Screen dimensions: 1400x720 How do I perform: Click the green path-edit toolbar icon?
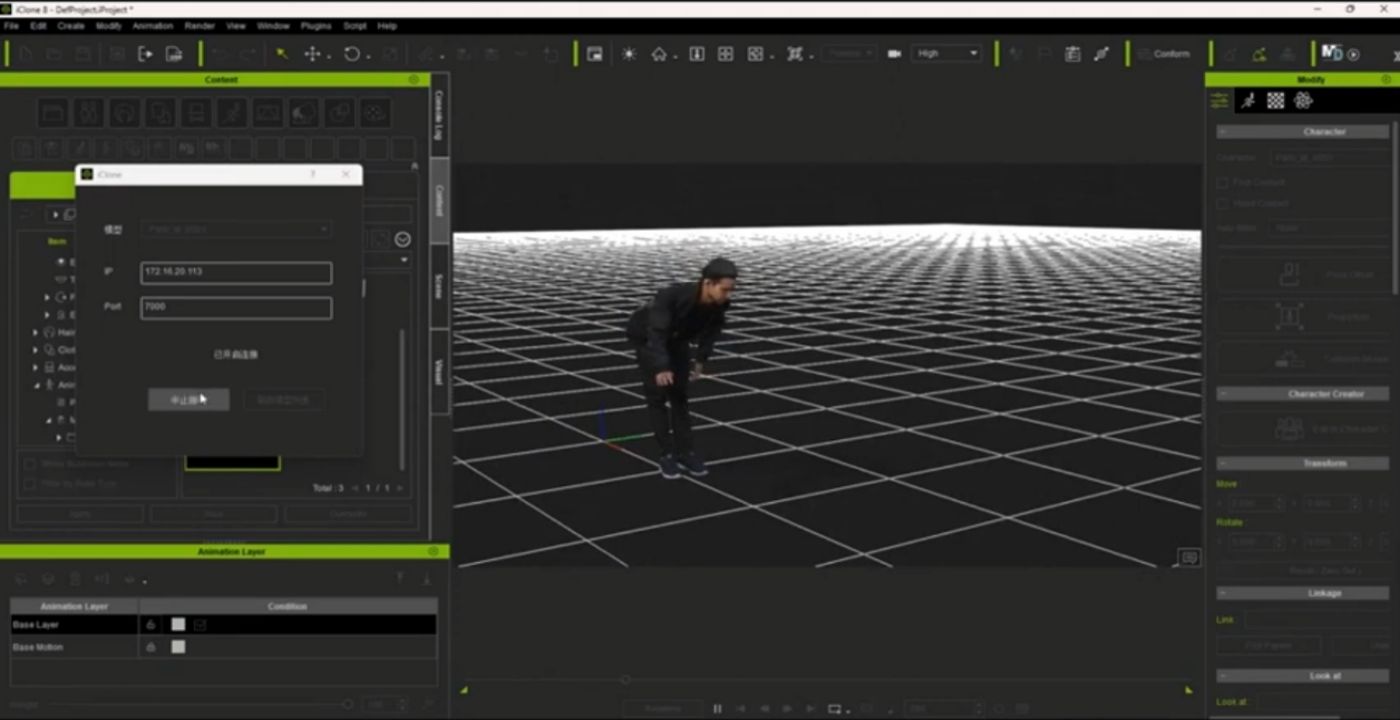point(1259,54)
